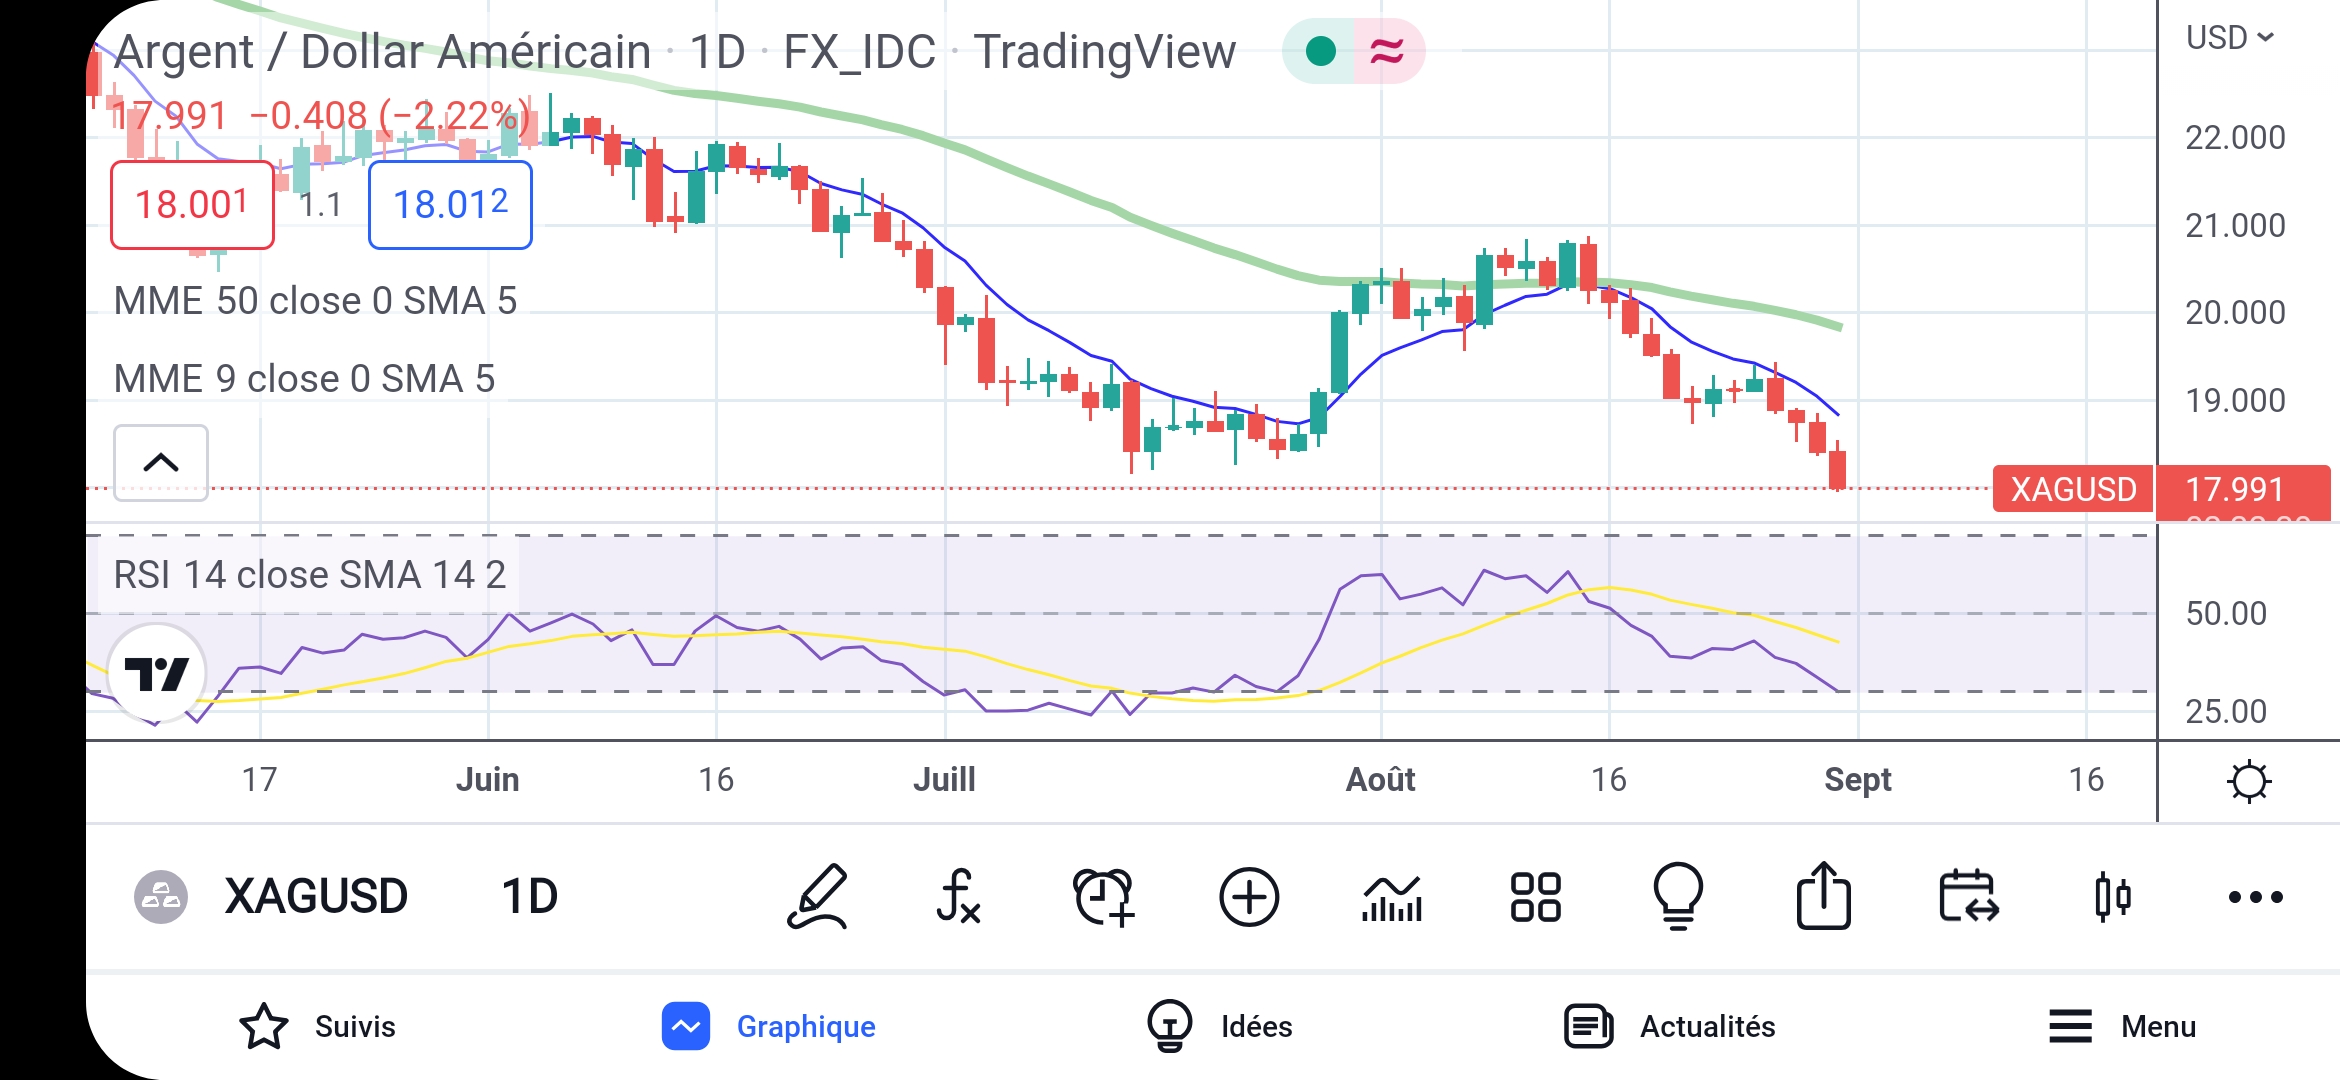Switch to the Suivis tab
The height and width of the screenshot is (1080, 2340).
tap(318, 1026)
